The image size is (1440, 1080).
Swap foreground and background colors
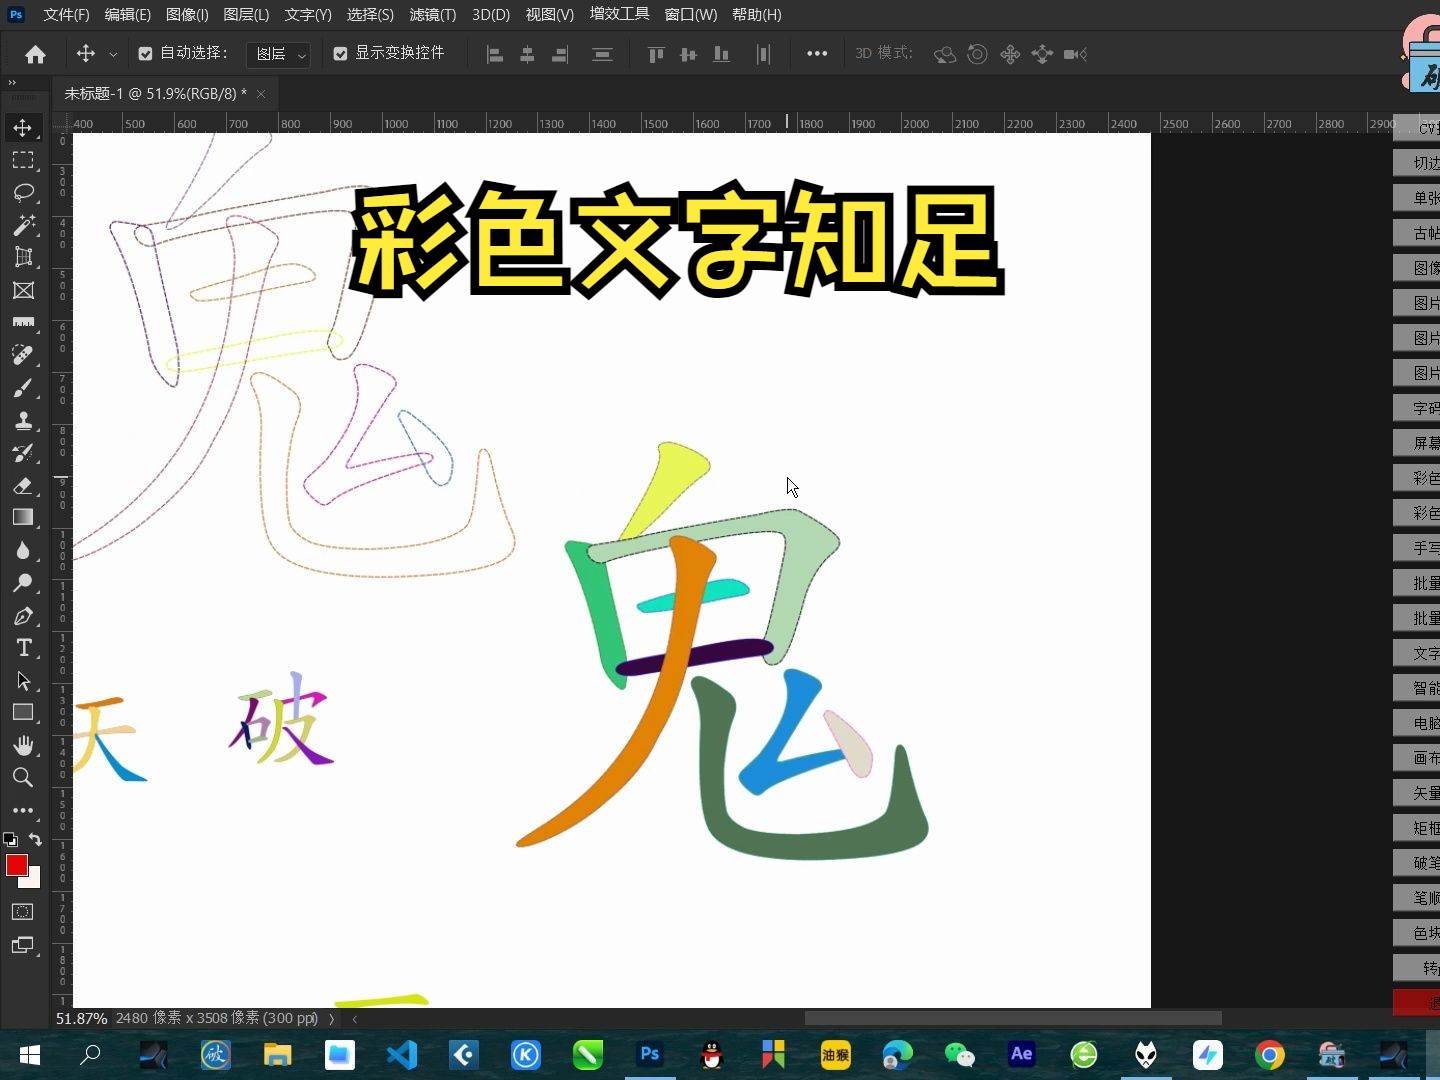[x=35, y=839]
